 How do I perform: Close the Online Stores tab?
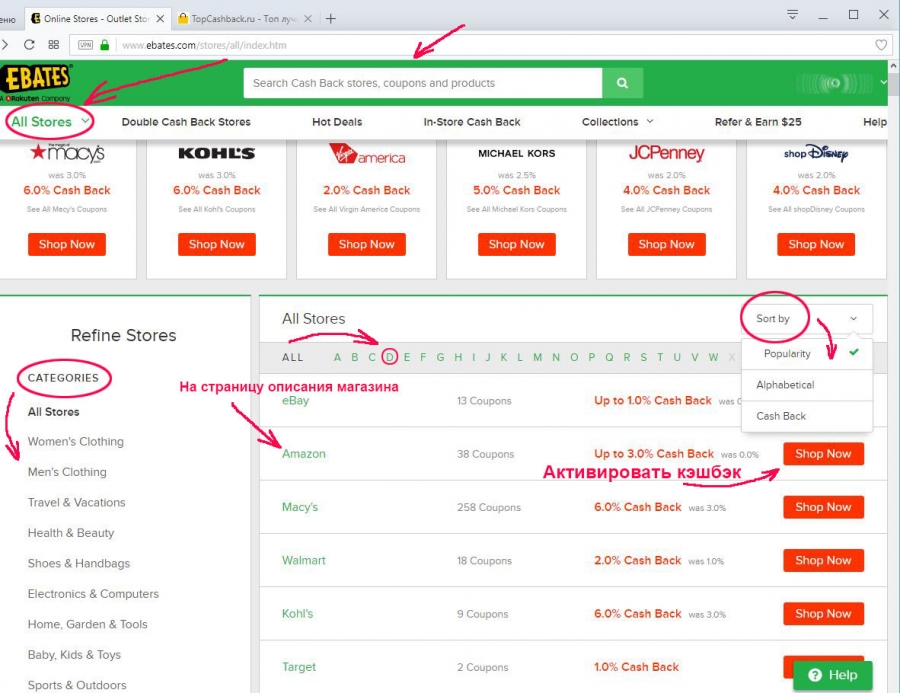tap(160, 18)
